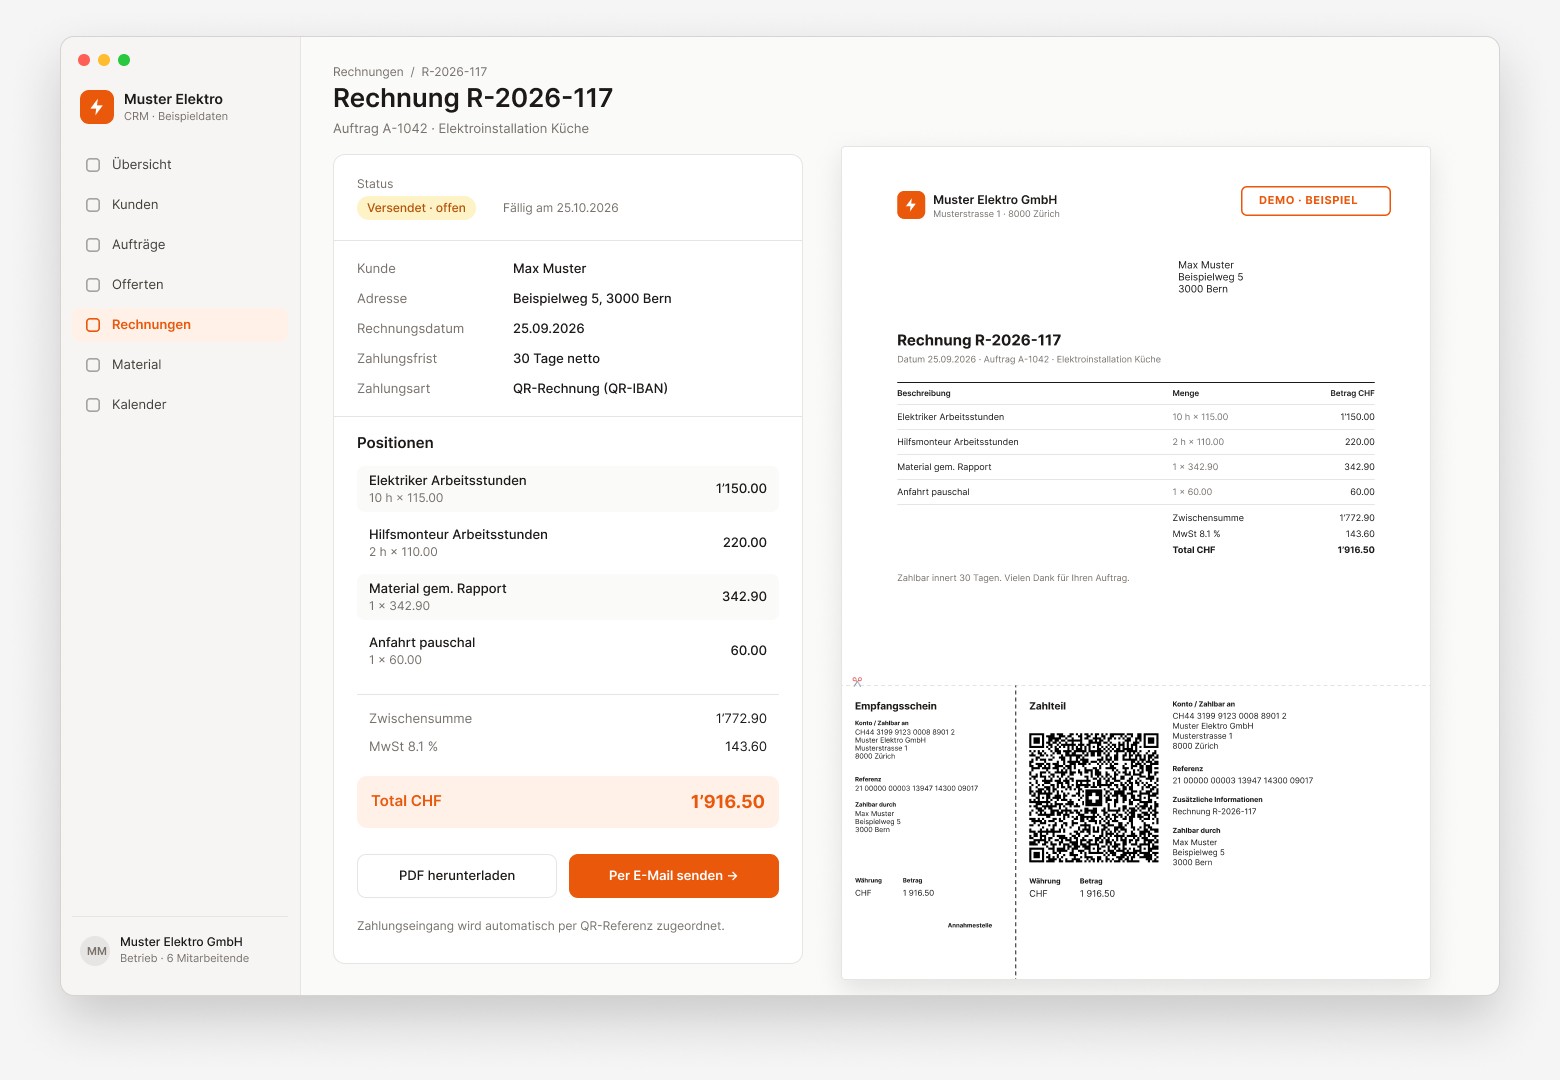Go to Rechnungen menu item
Image resolution: width=1560 pixels, height=1080 pixels.
pos(181,325)
